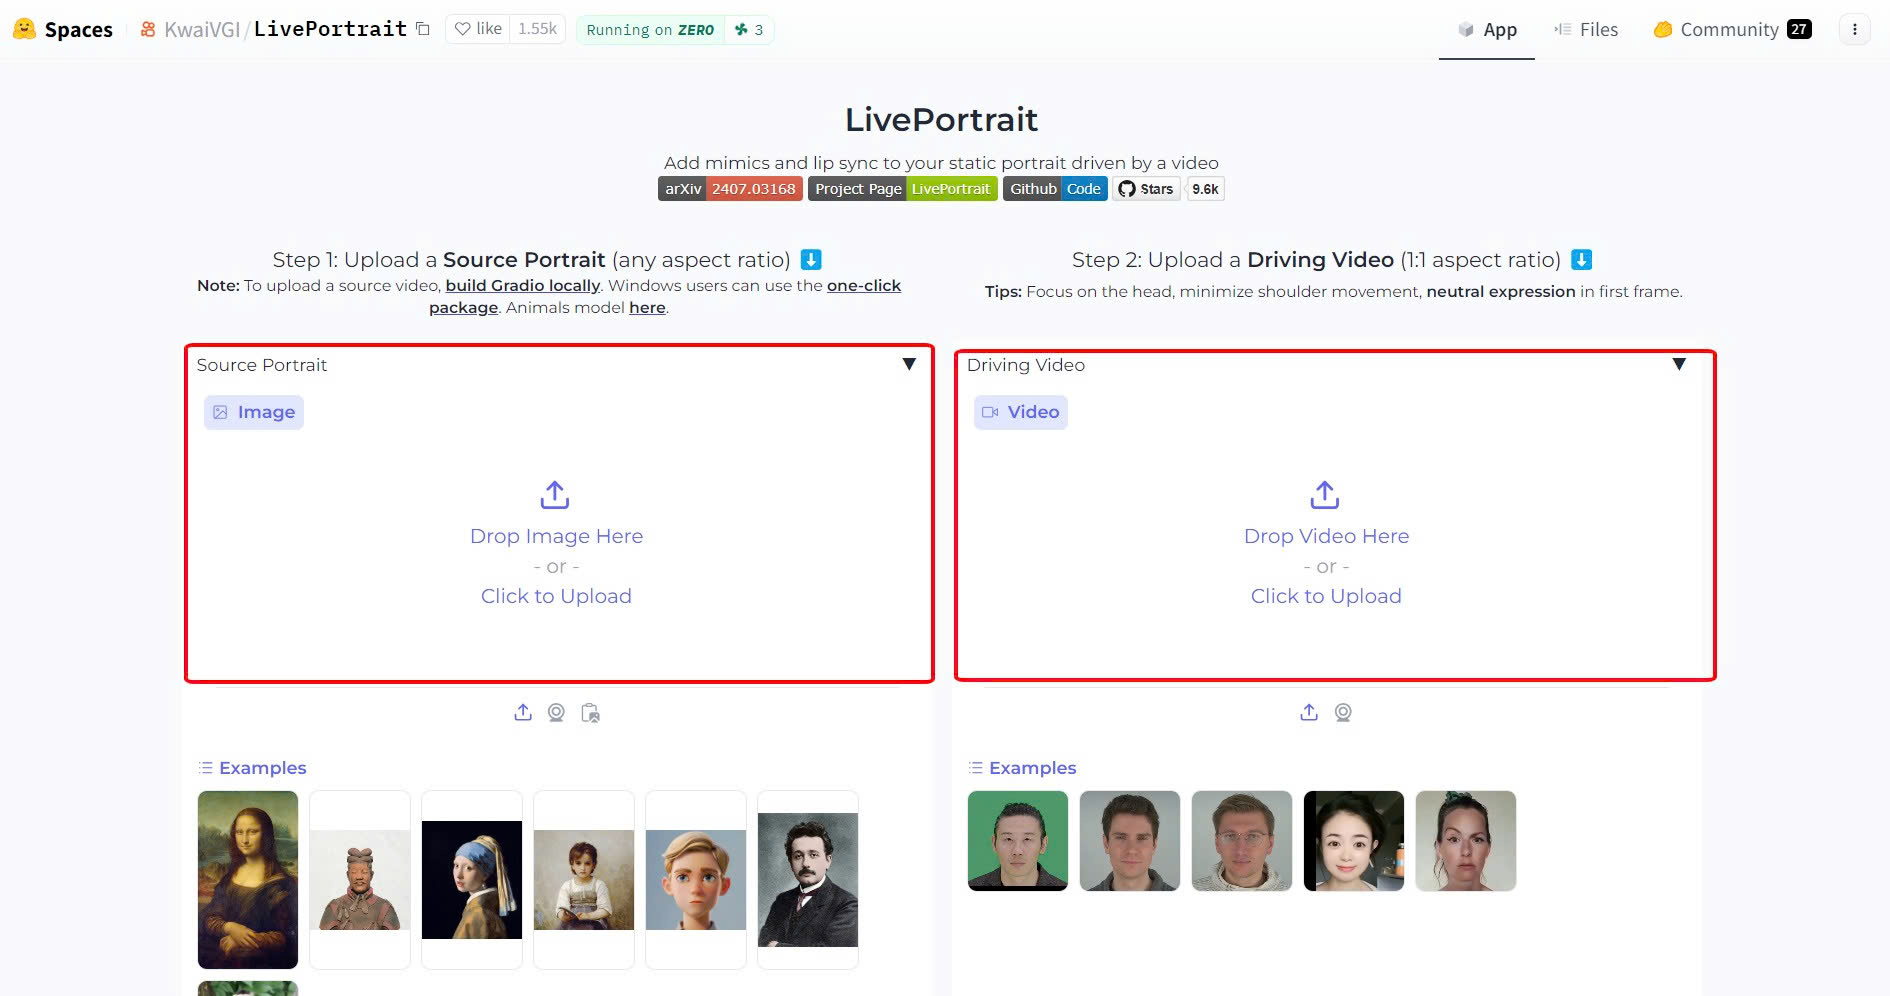Collapse the Driving Video panel arrow
This screenshot has width=1890, height=996.
[x=1679, y=364]
